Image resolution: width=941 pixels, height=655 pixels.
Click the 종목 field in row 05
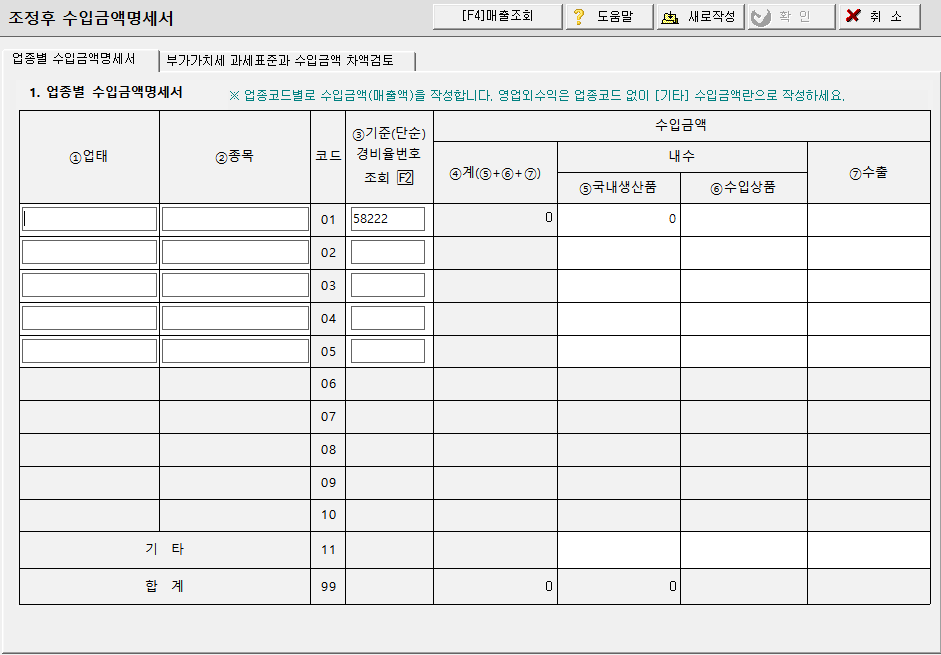point(235,351)
